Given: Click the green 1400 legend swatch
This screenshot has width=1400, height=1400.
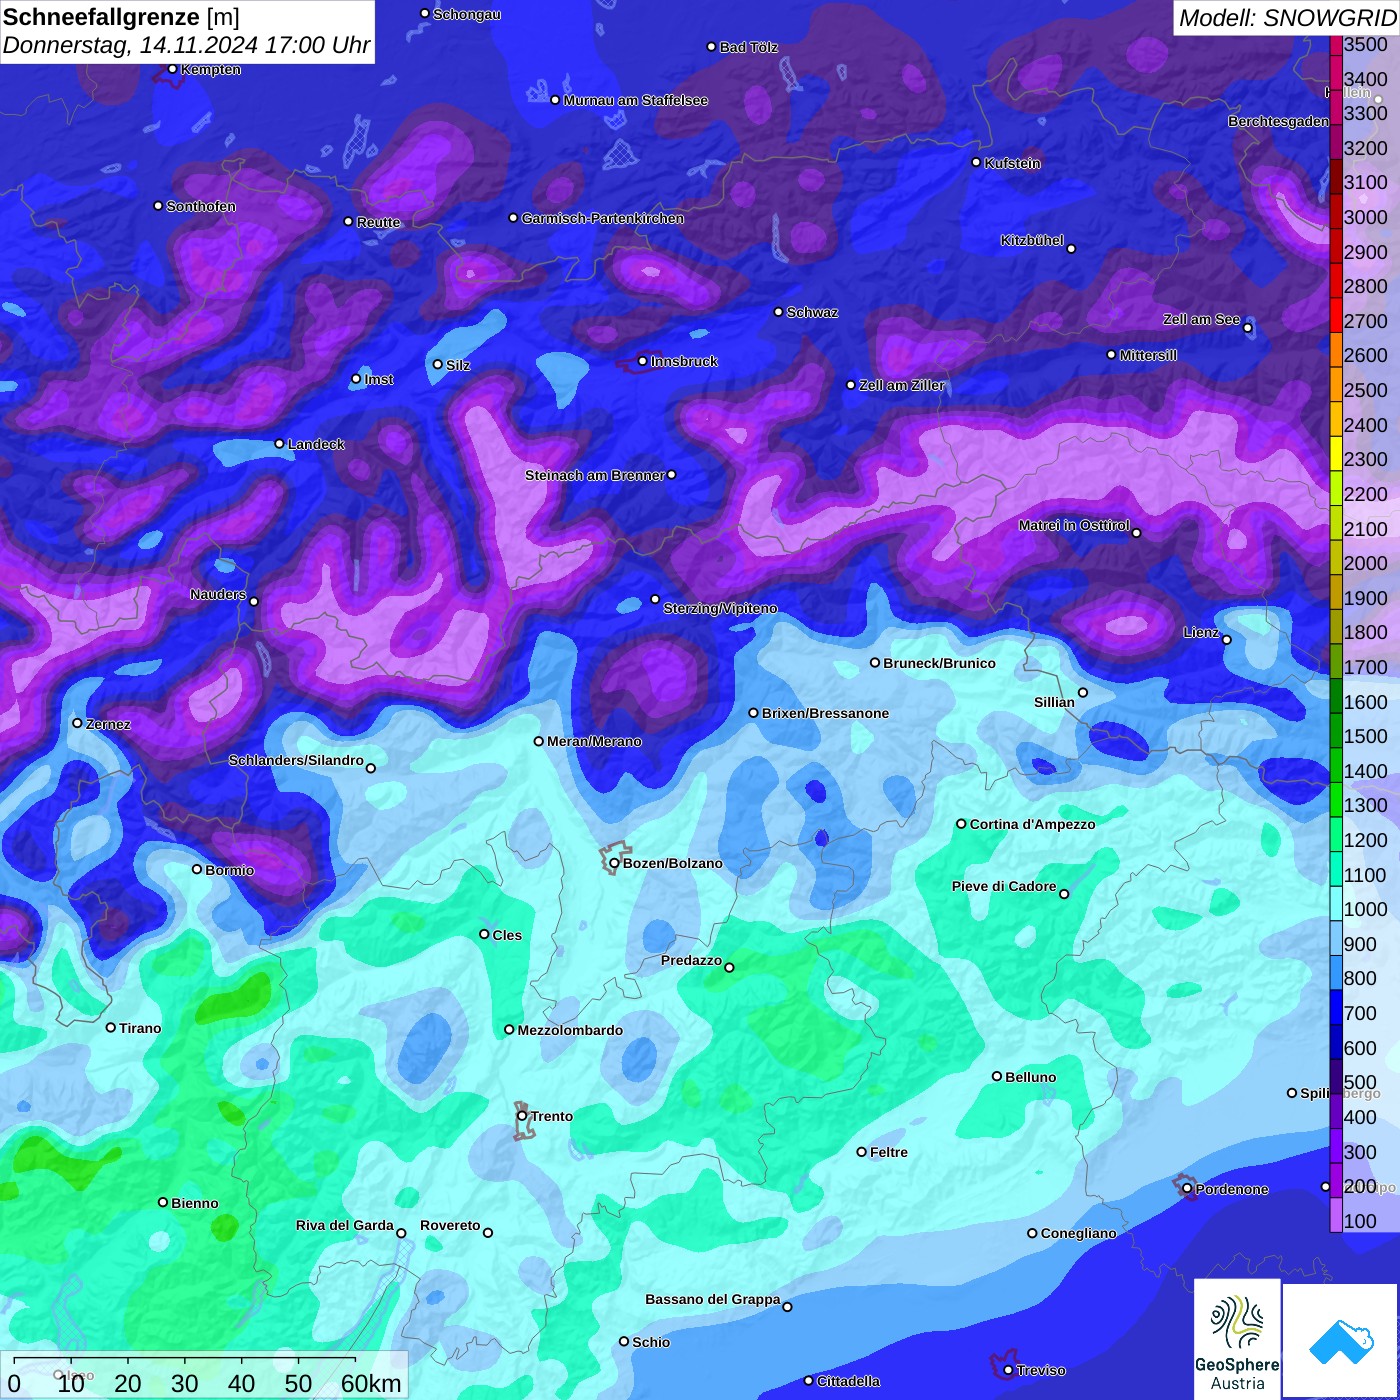Looking at the screenshot, I should 1336,765.
